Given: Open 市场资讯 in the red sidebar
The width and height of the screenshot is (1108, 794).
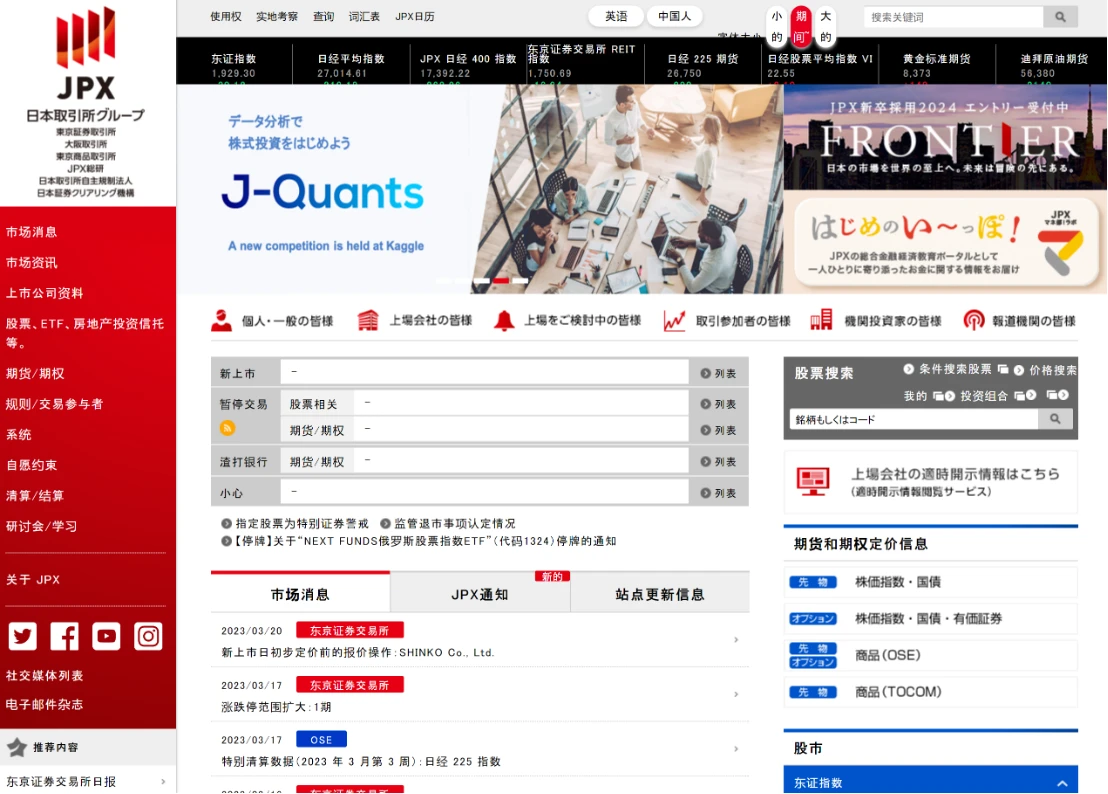Looking at the screenshot, I should (x=32, y=263).
